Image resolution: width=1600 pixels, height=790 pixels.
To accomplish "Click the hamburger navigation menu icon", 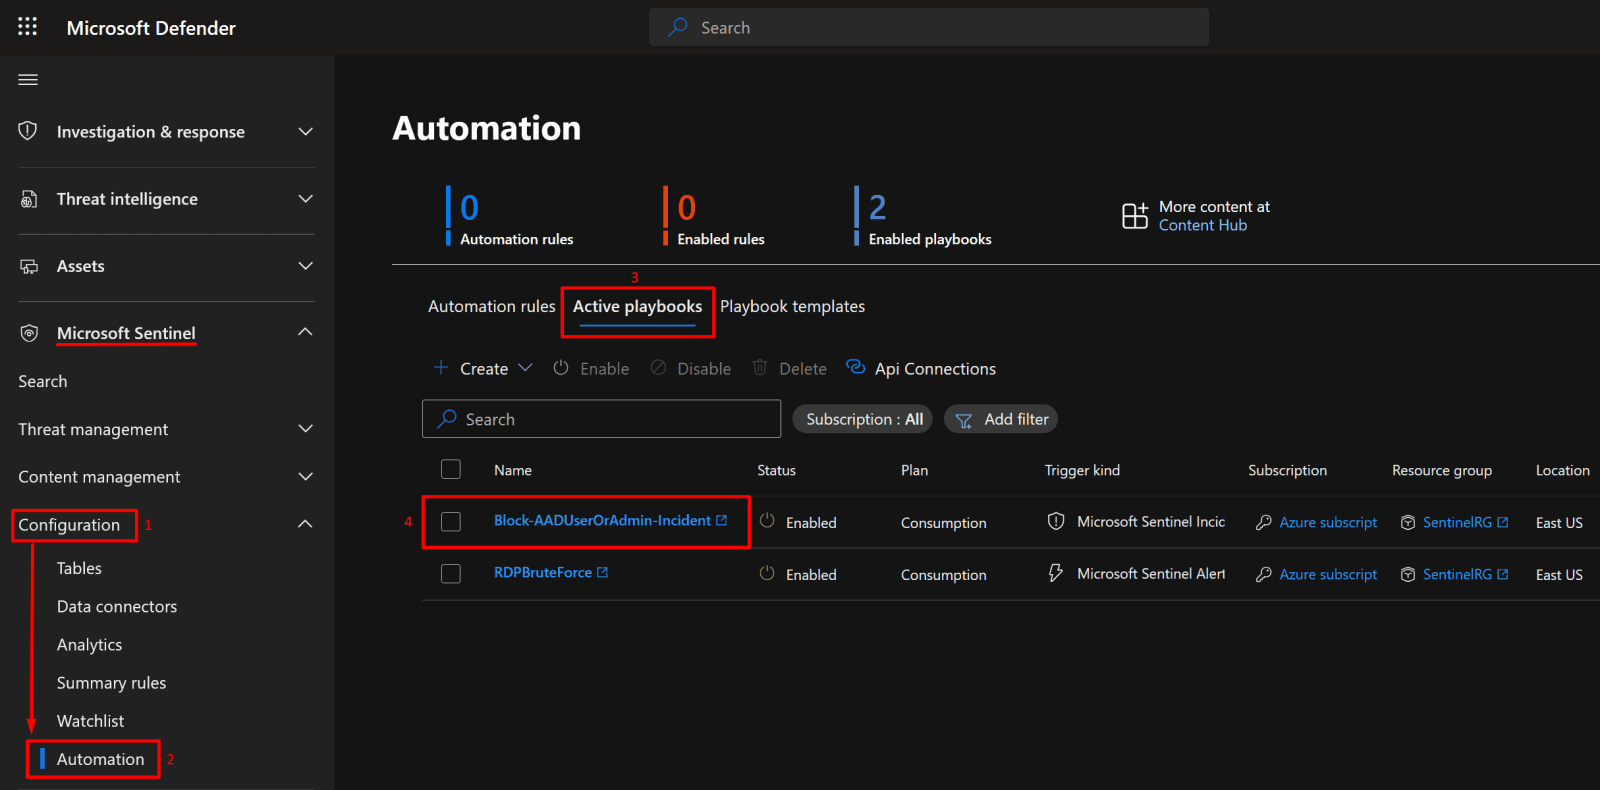I will 28,80.
